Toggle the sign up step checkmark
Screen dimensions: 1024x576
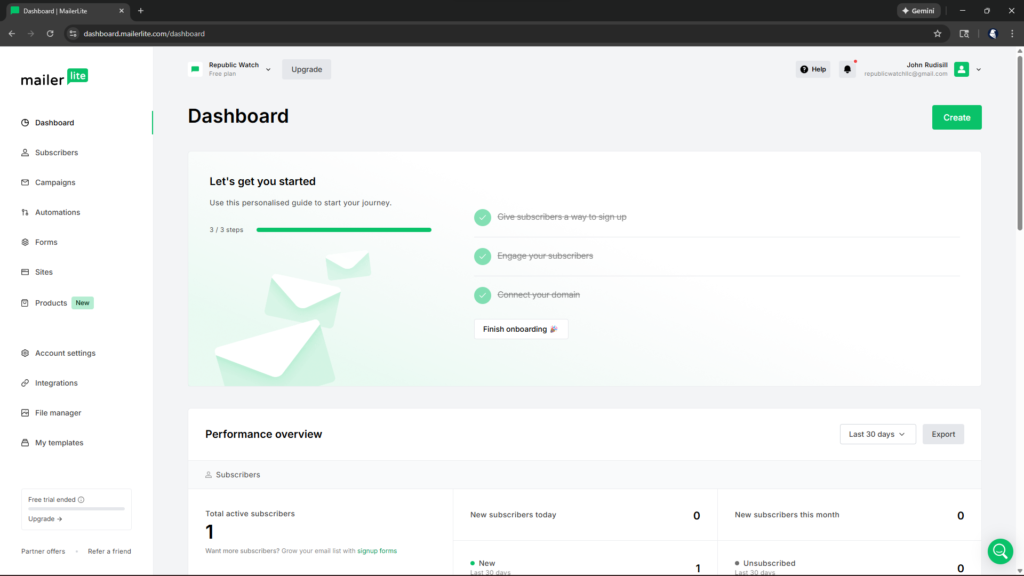483,217
